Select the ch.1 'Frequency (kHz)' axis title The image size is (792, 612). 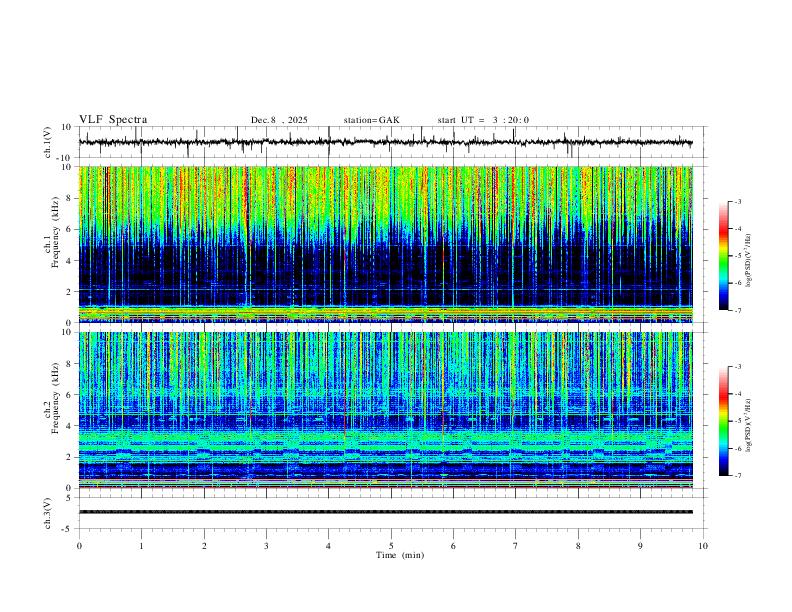55,232
